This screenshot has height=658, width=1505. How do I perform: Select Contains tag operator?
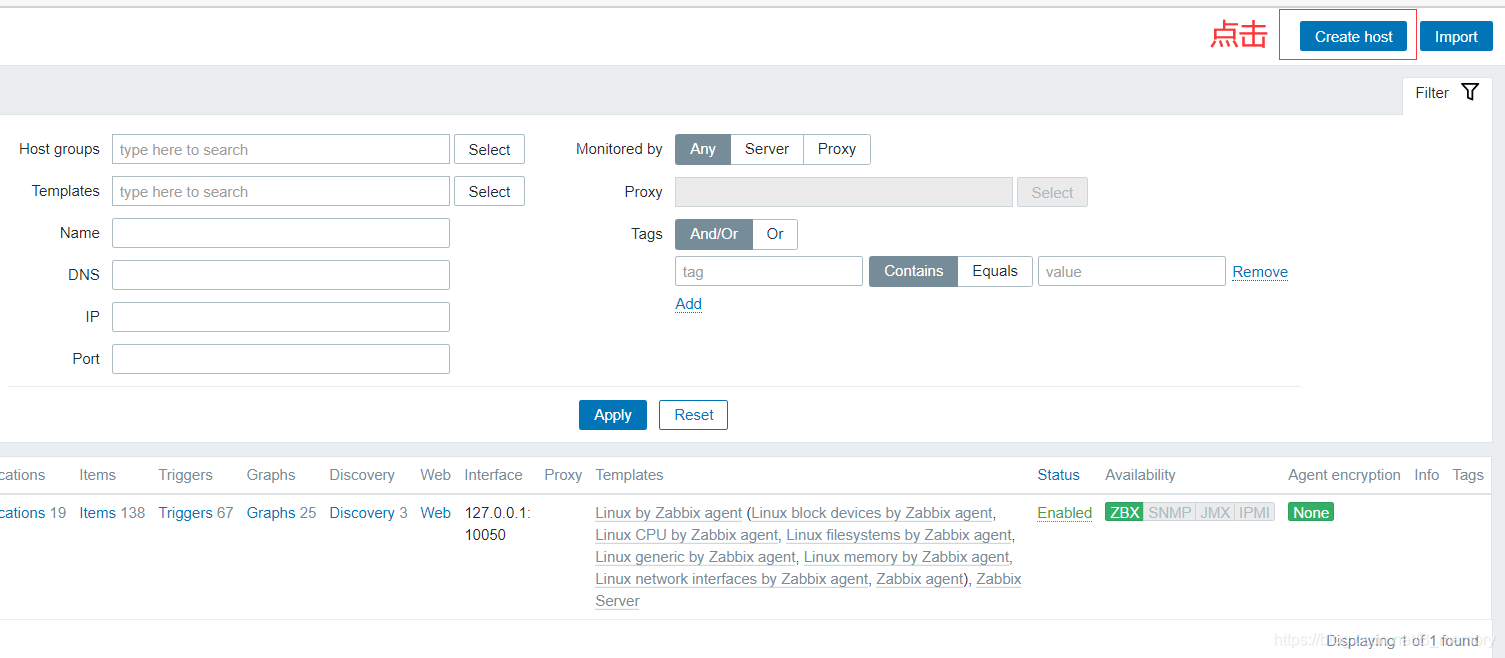pos(913,271)
